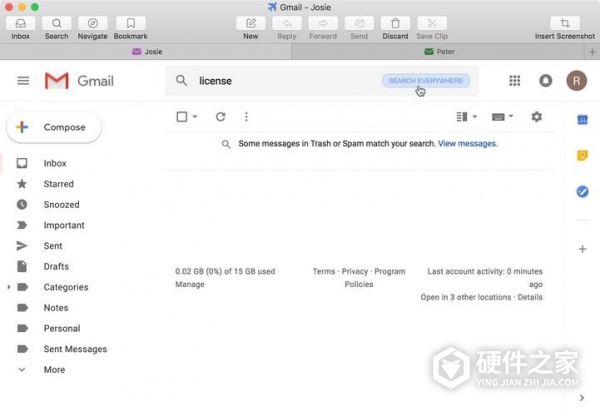Open the Google apps grid
Viewport: 600px width, 416px height.
pyautogui.click(x=515, y=81)
